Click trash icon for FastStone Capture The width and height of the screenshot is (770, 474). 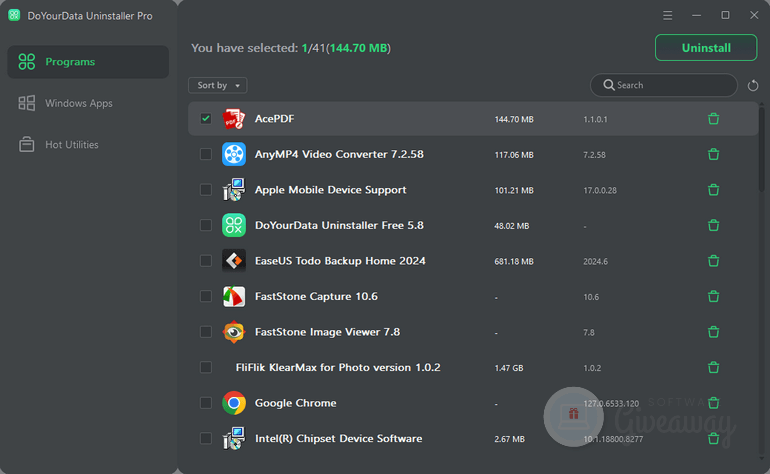(714, 296)
